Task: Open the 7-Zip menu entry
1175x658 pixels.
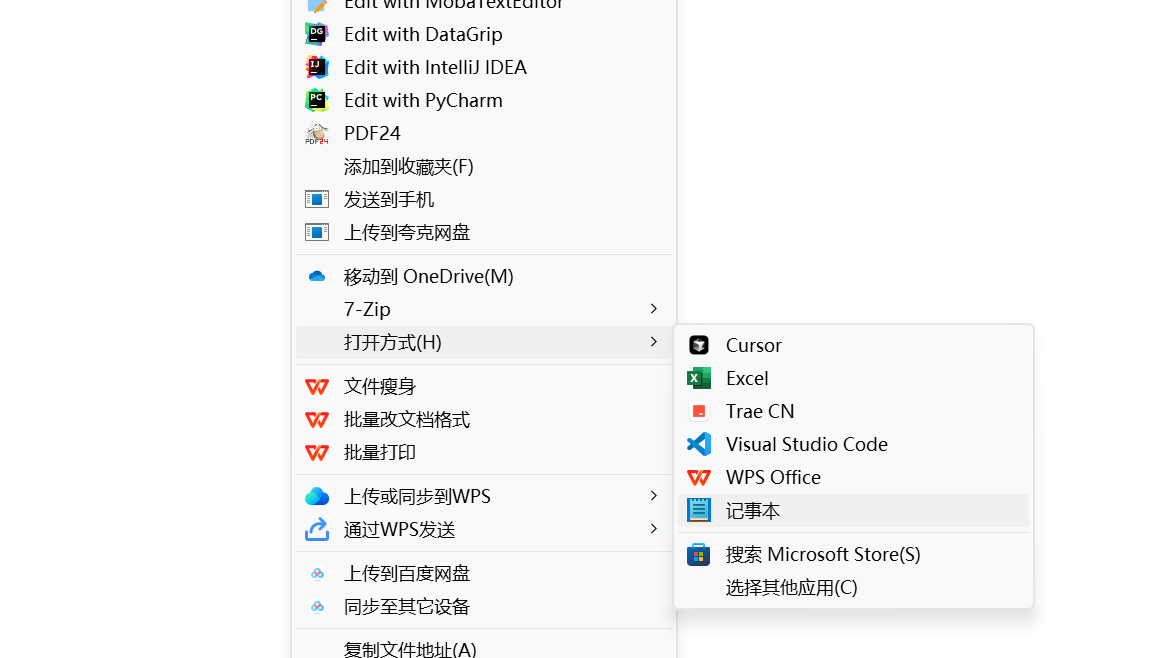Action: [x=483, y=309]
